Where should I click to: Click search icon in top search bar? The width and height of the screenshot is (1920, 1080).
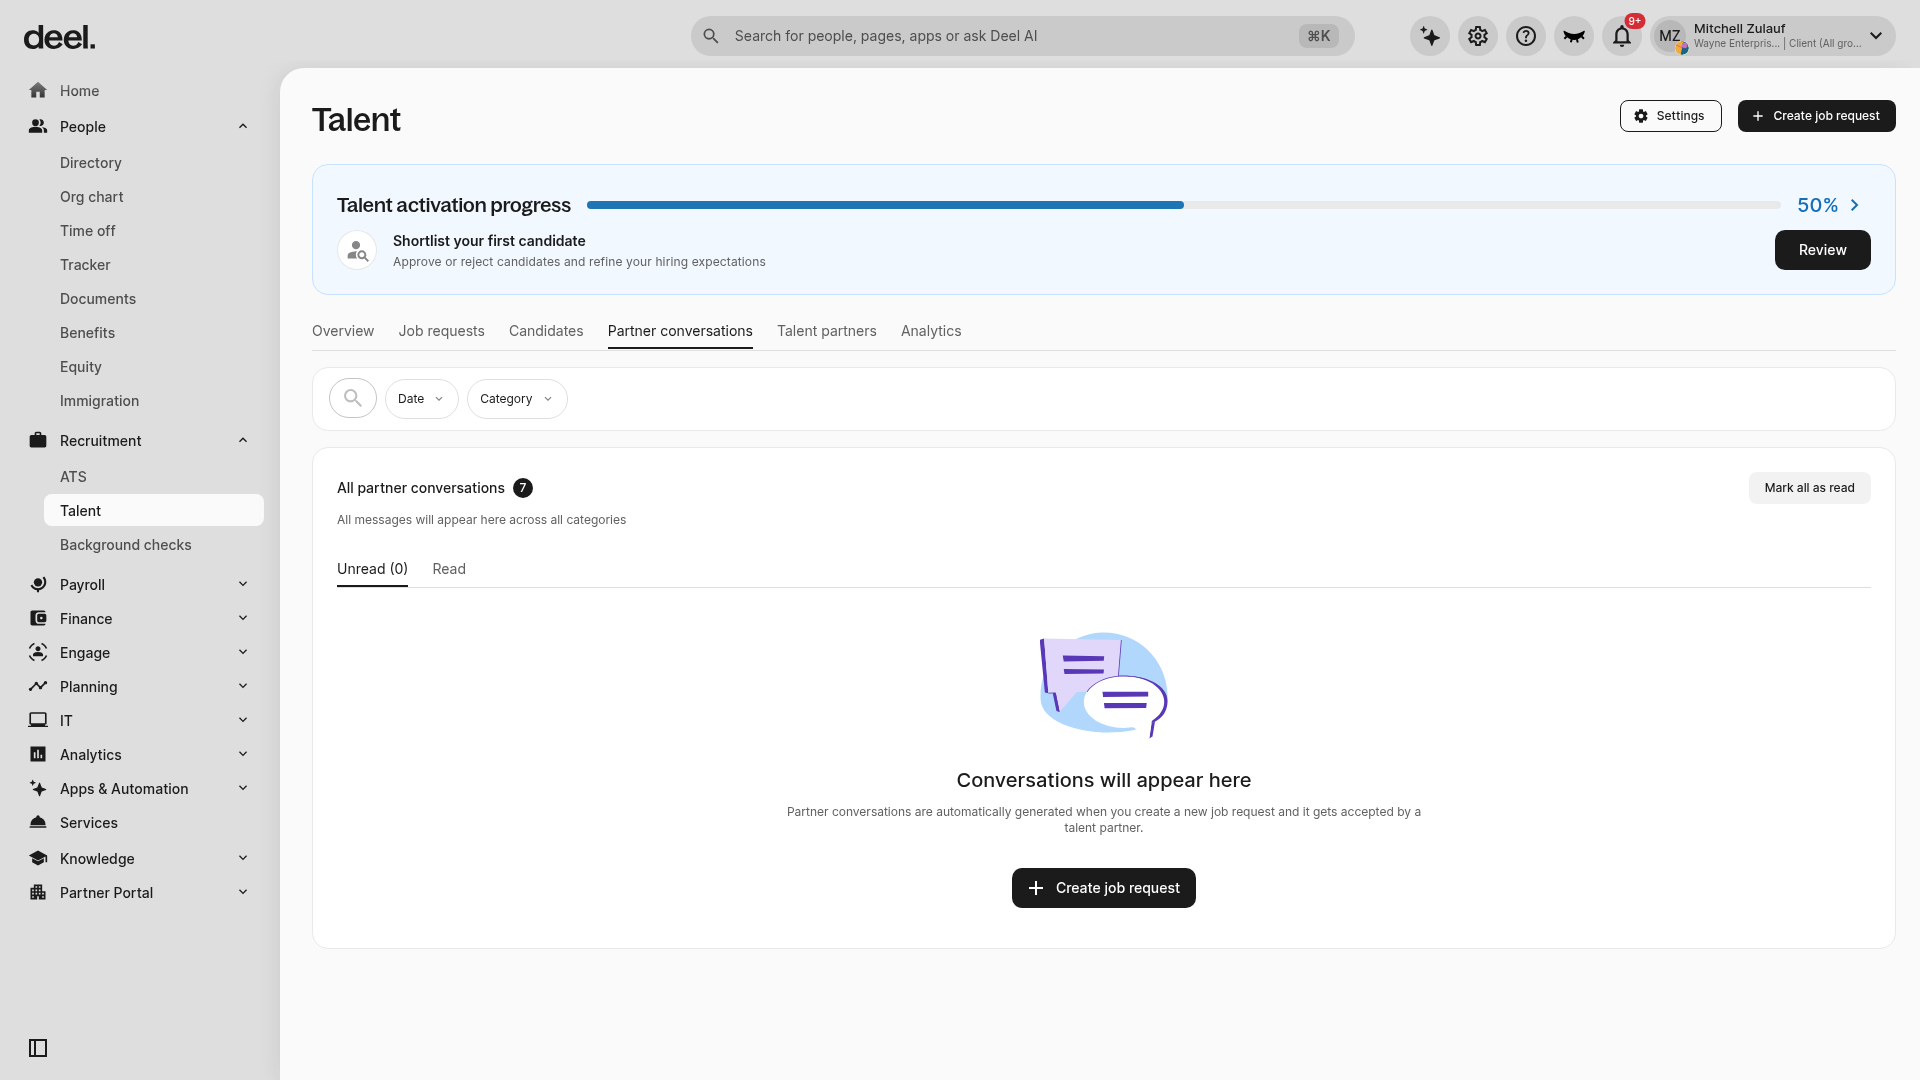click(711, 36)
